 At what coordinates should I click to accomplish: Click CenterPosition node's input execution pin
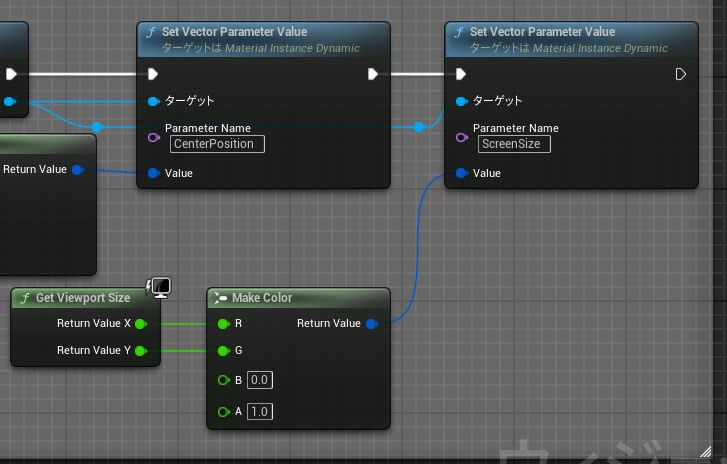click(153, 74)
